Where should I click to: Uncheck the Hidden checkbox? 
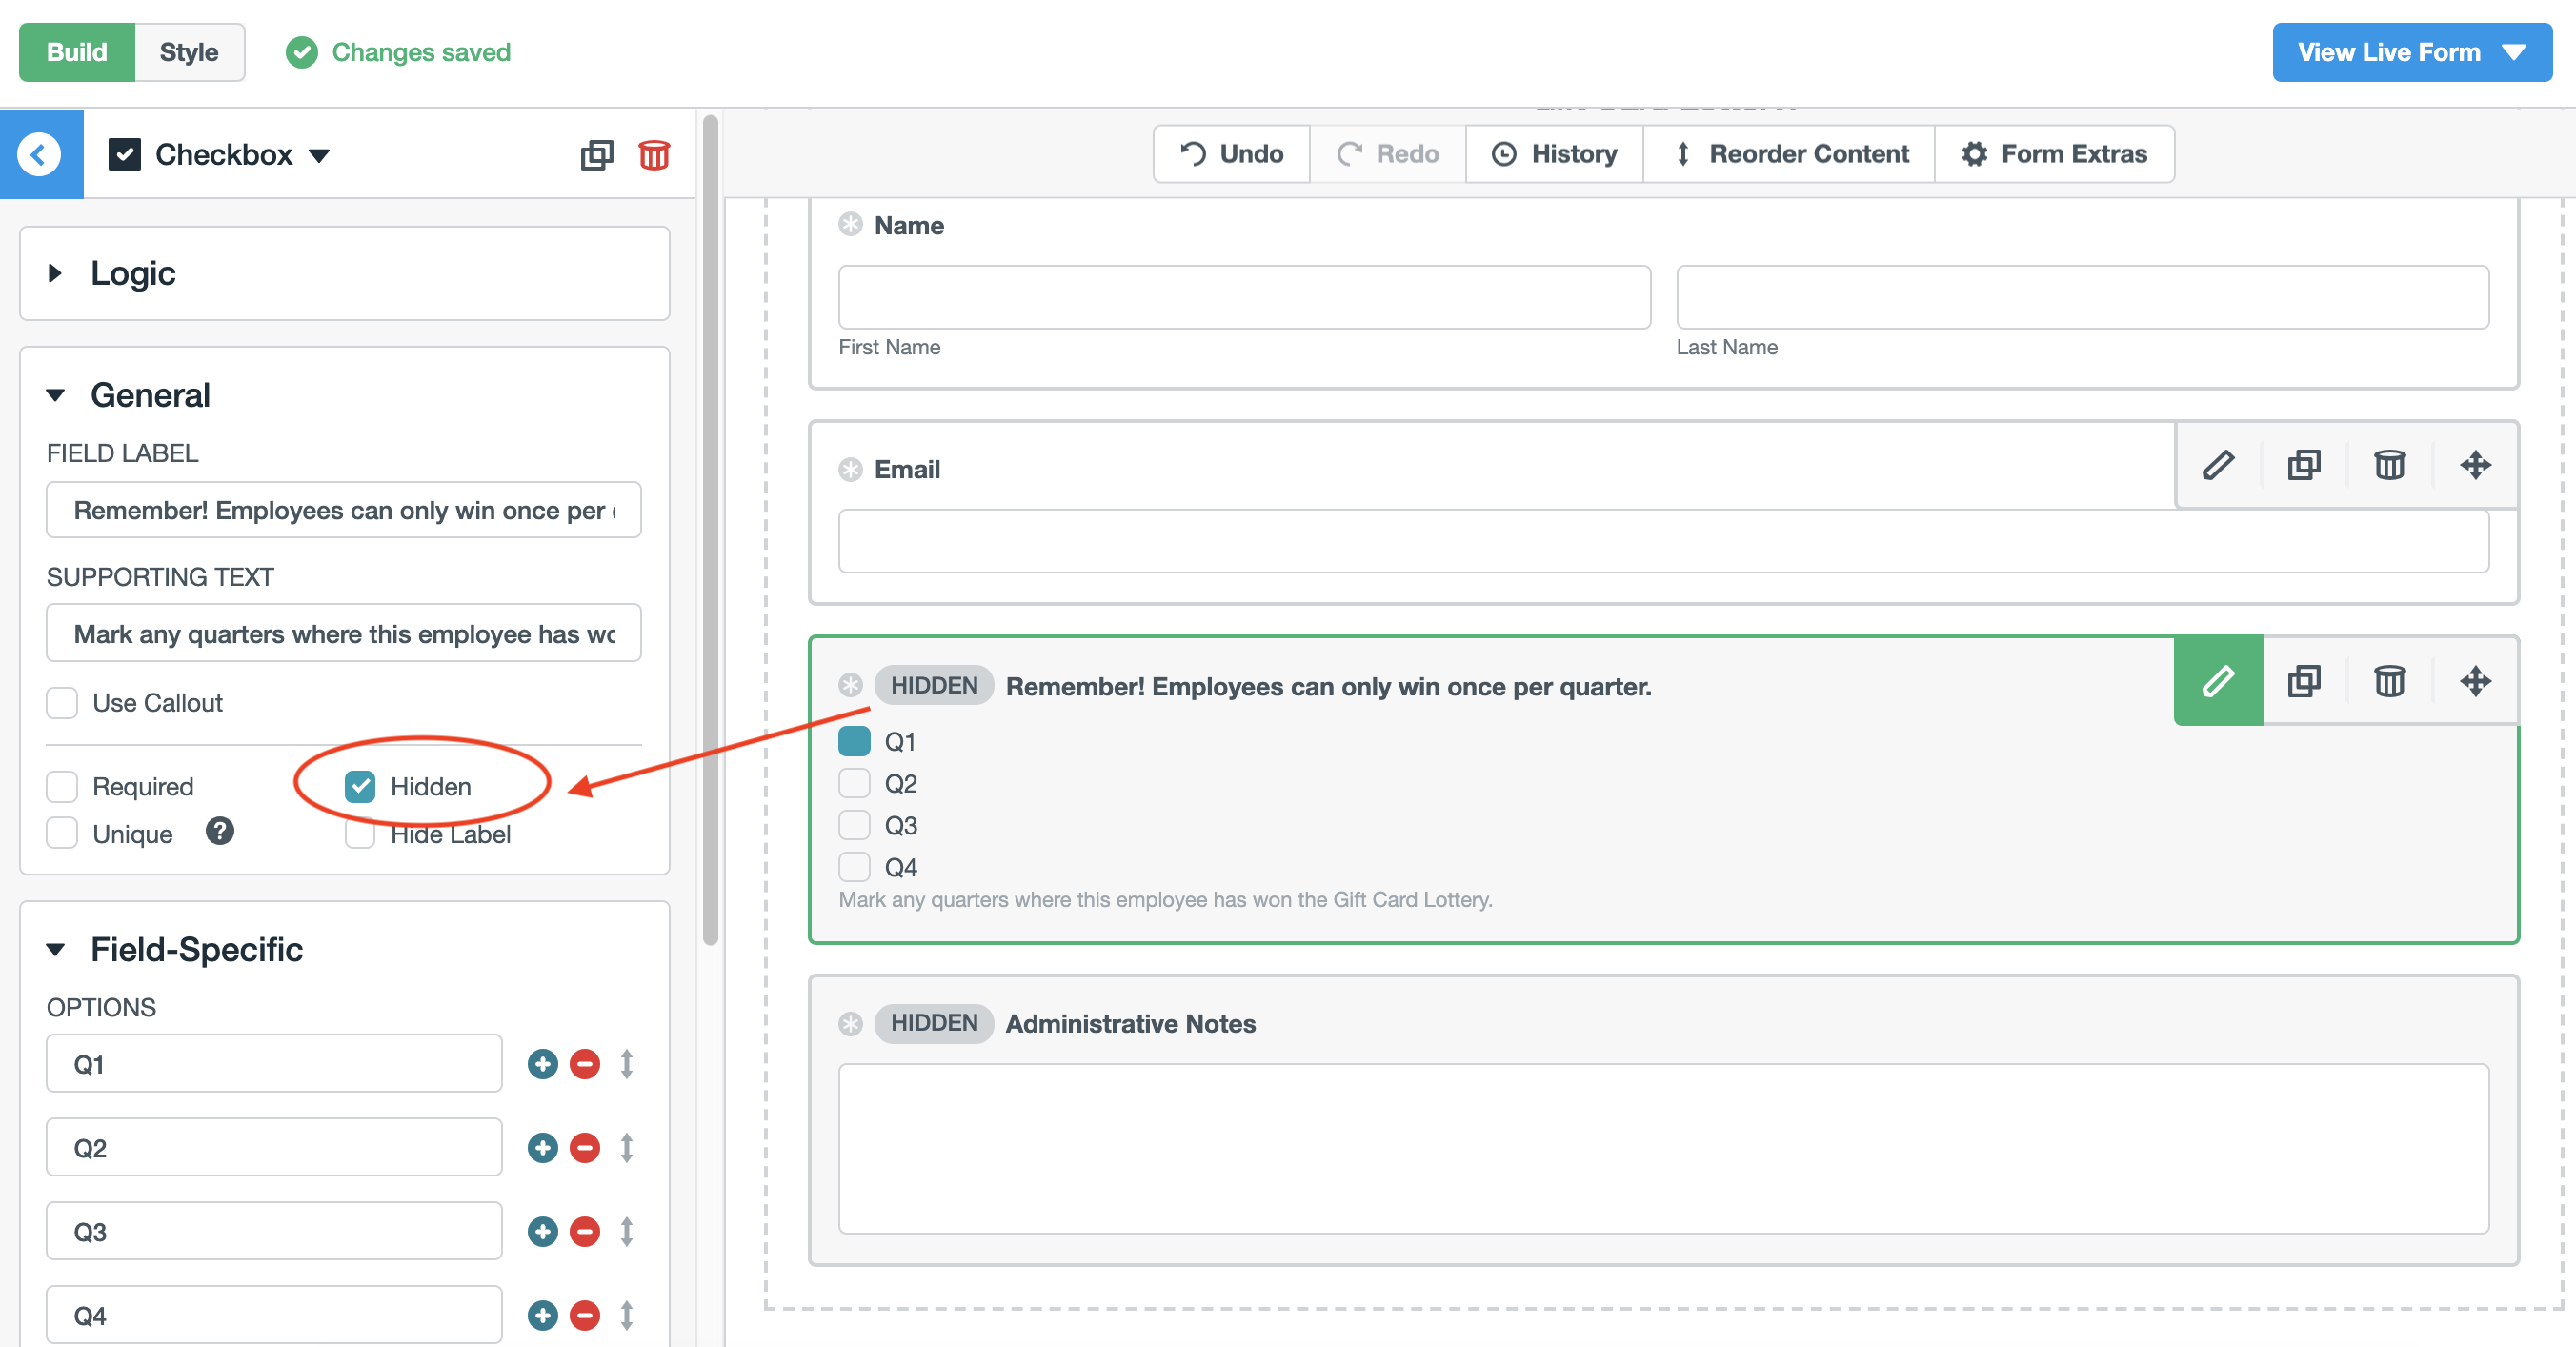(x=360, y=787)
